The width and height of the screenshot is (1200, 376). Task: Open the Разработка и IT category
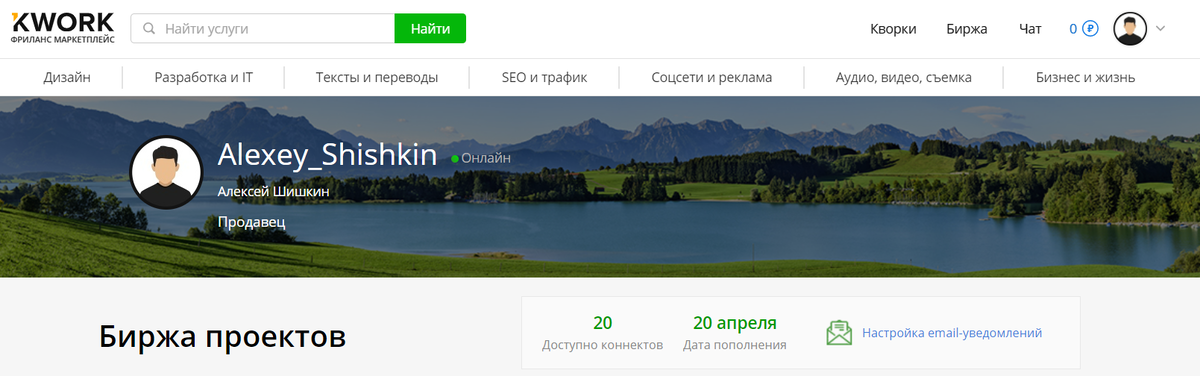point(203,77)
